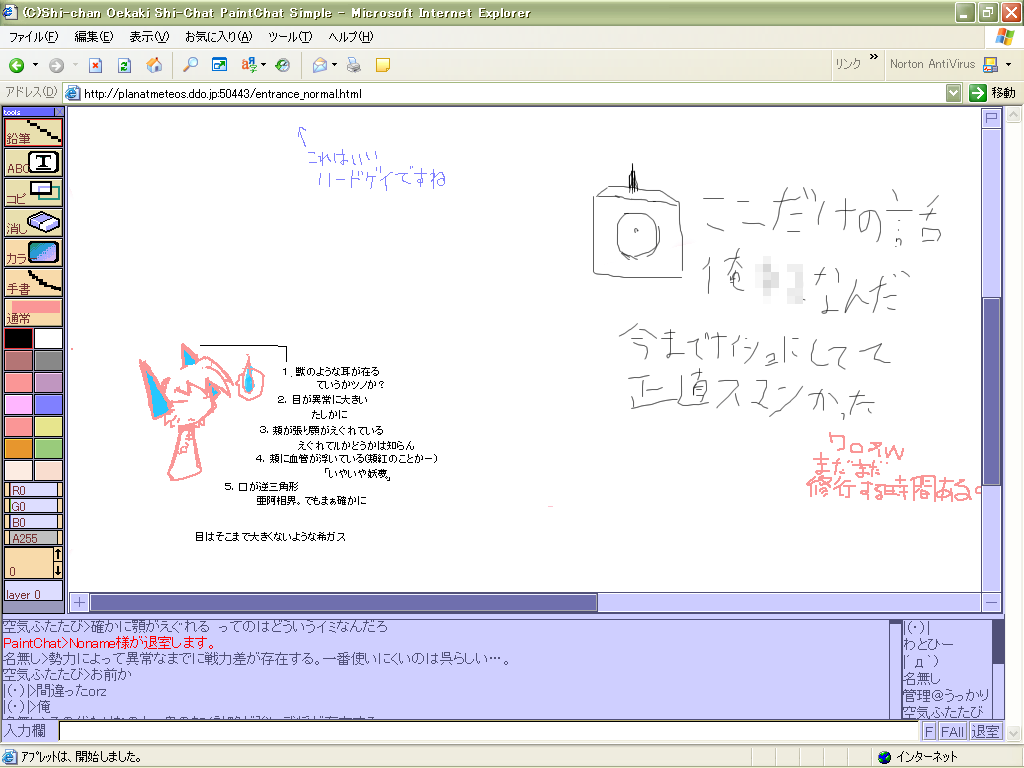Open the ツール(T) menu
1024x768 pixels.
tap(290, 37)
